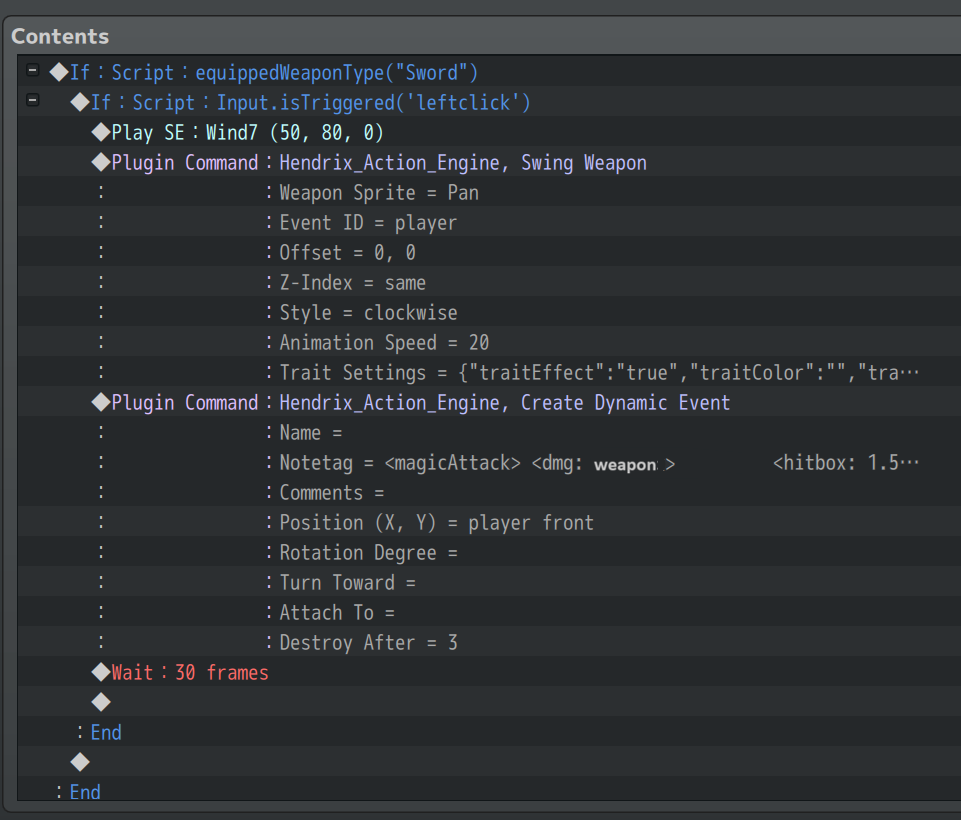
Task: Click the Name = parameter line
Action: pyautogui.click(x=489, y=432)
